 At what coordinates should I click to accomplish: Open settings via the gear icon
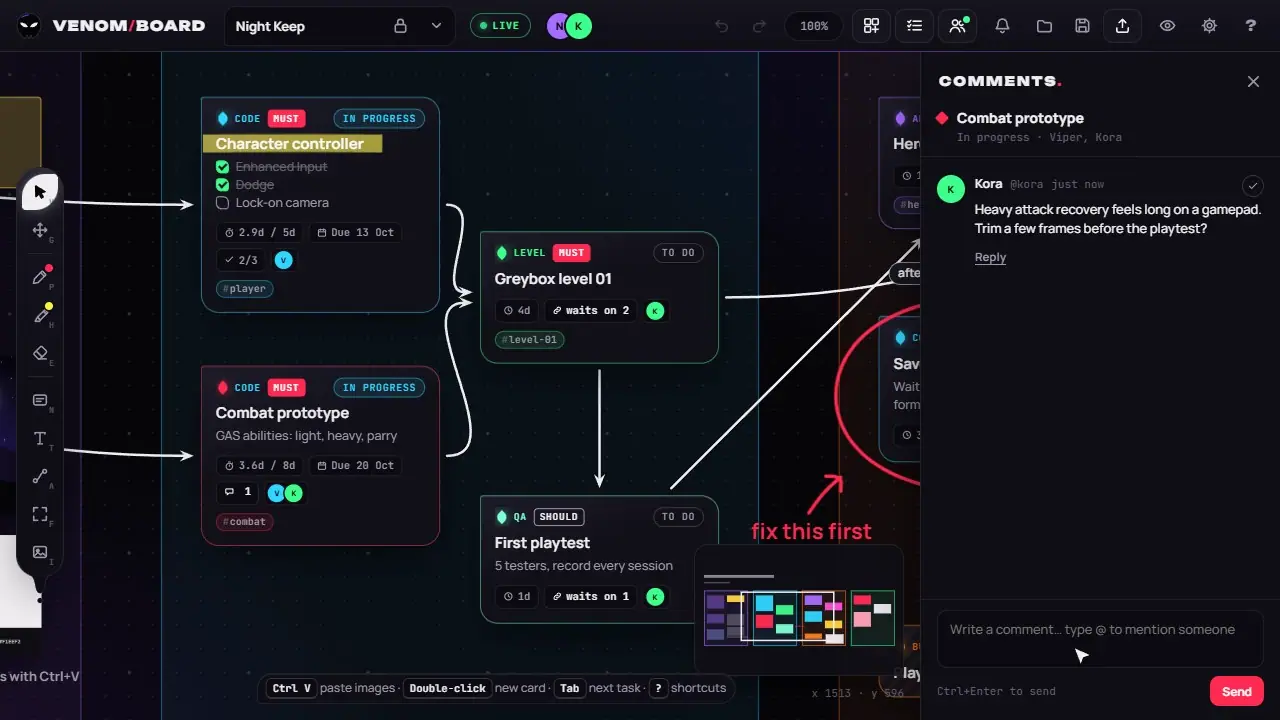tap(1209, 26)
